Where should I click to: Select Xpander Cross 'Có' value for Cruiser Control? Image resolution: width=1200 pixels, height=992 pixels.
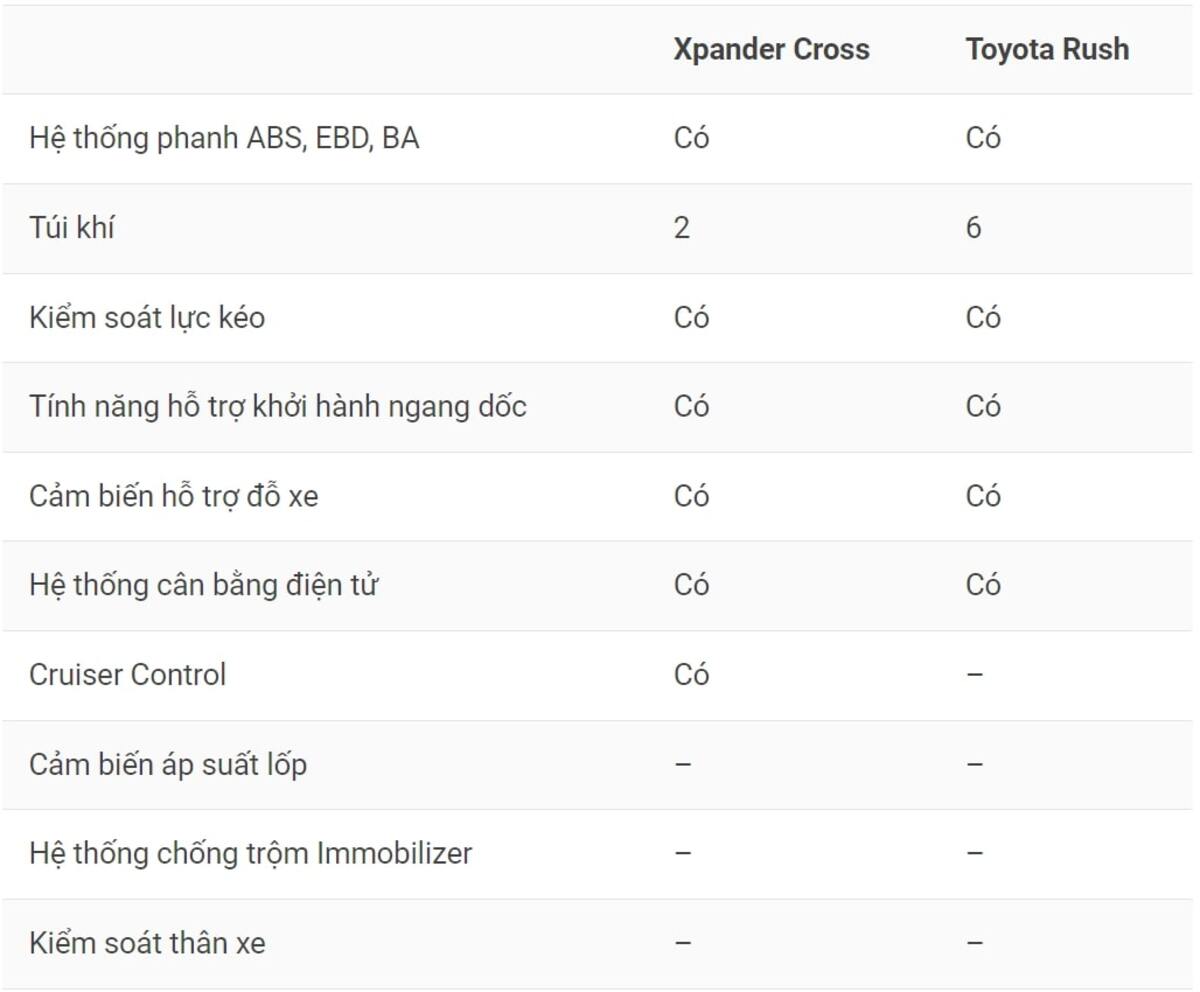click(691, 675)
